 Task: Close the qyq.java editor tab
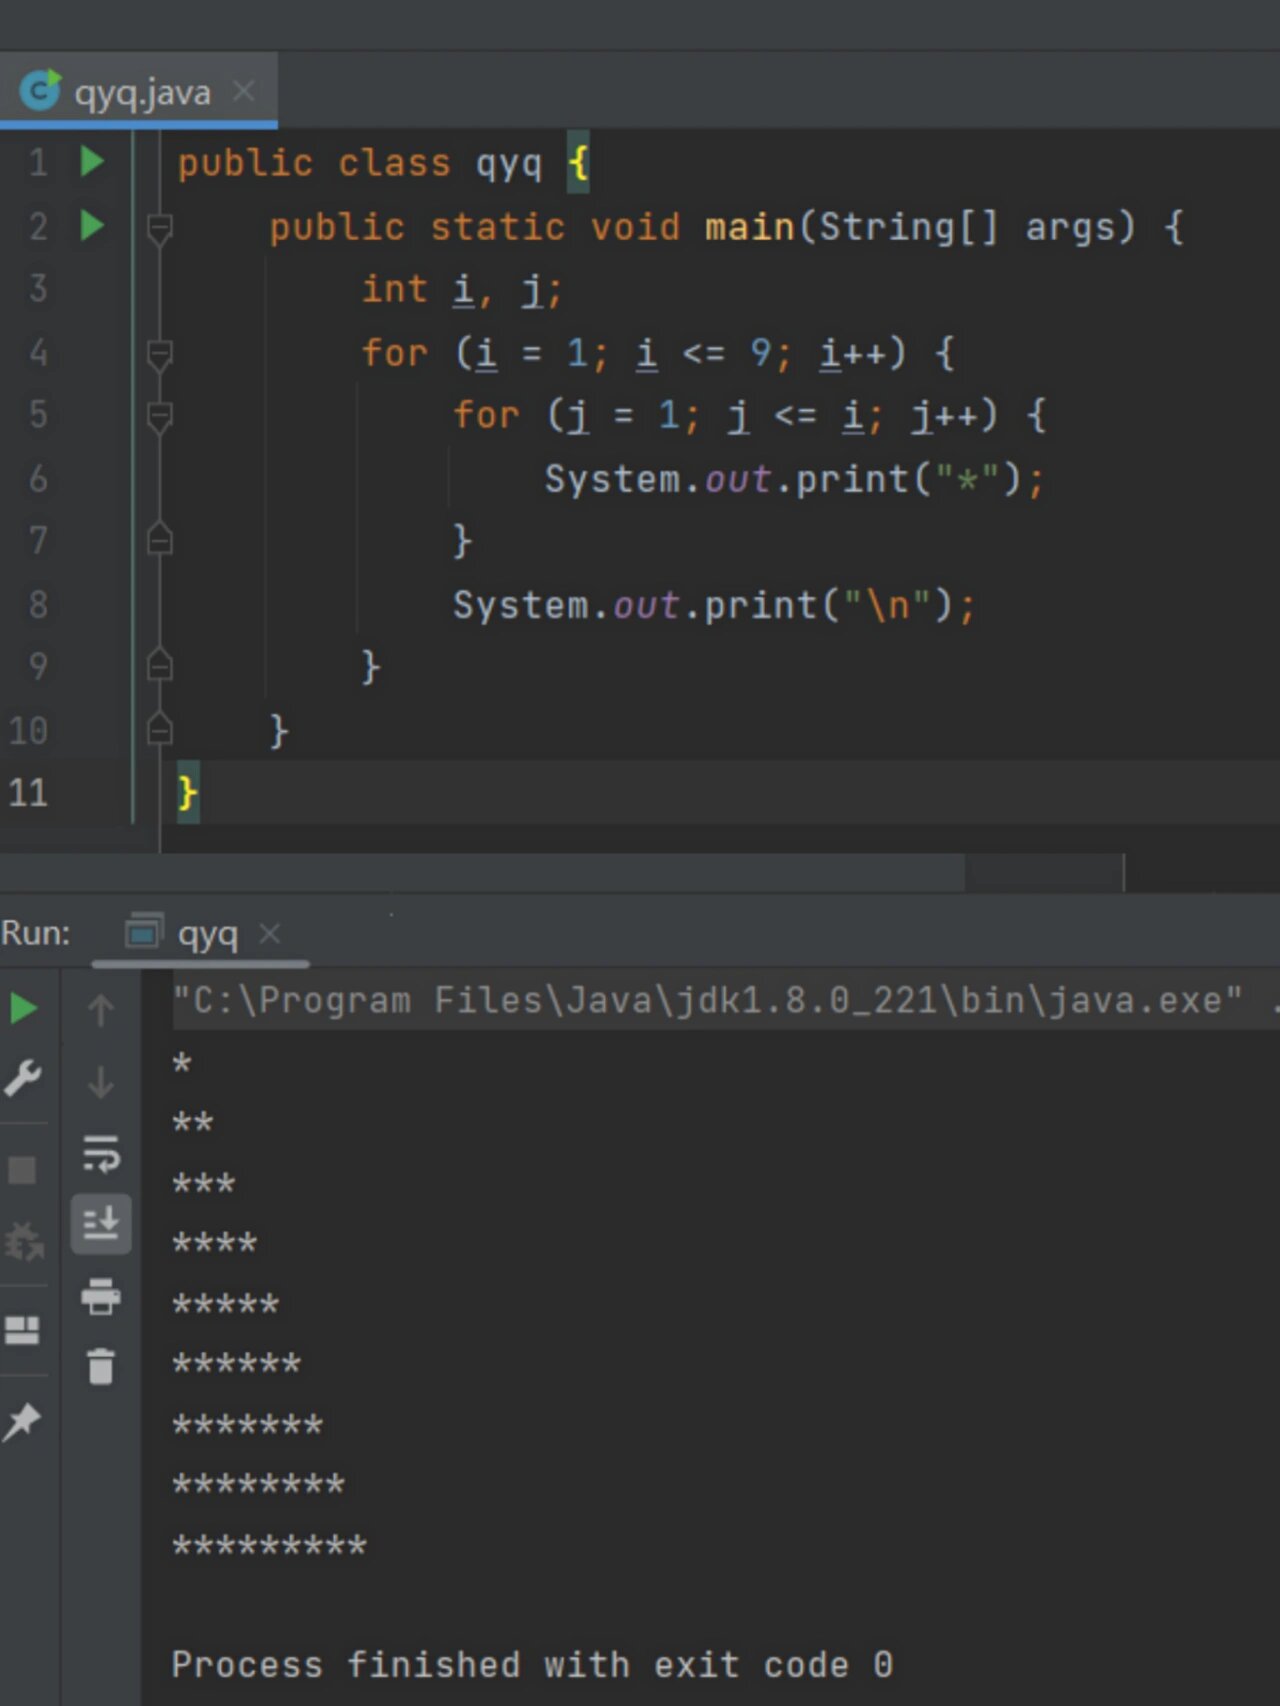click(x=243, y=92)
